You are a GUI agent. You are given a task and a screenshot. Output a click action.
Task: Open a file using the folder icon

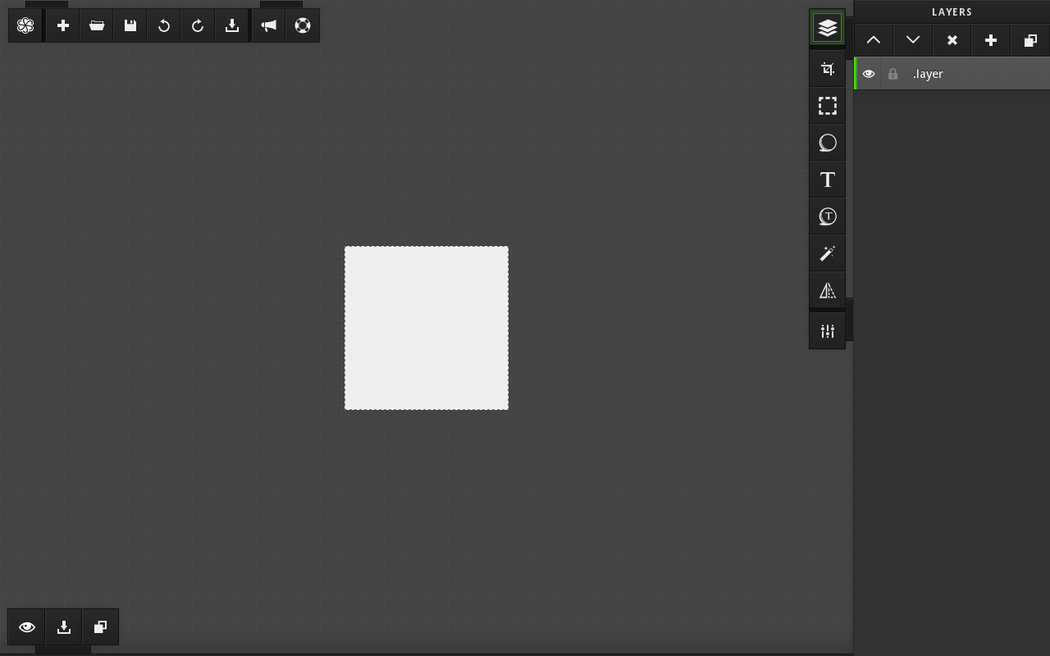coord(97,26)
